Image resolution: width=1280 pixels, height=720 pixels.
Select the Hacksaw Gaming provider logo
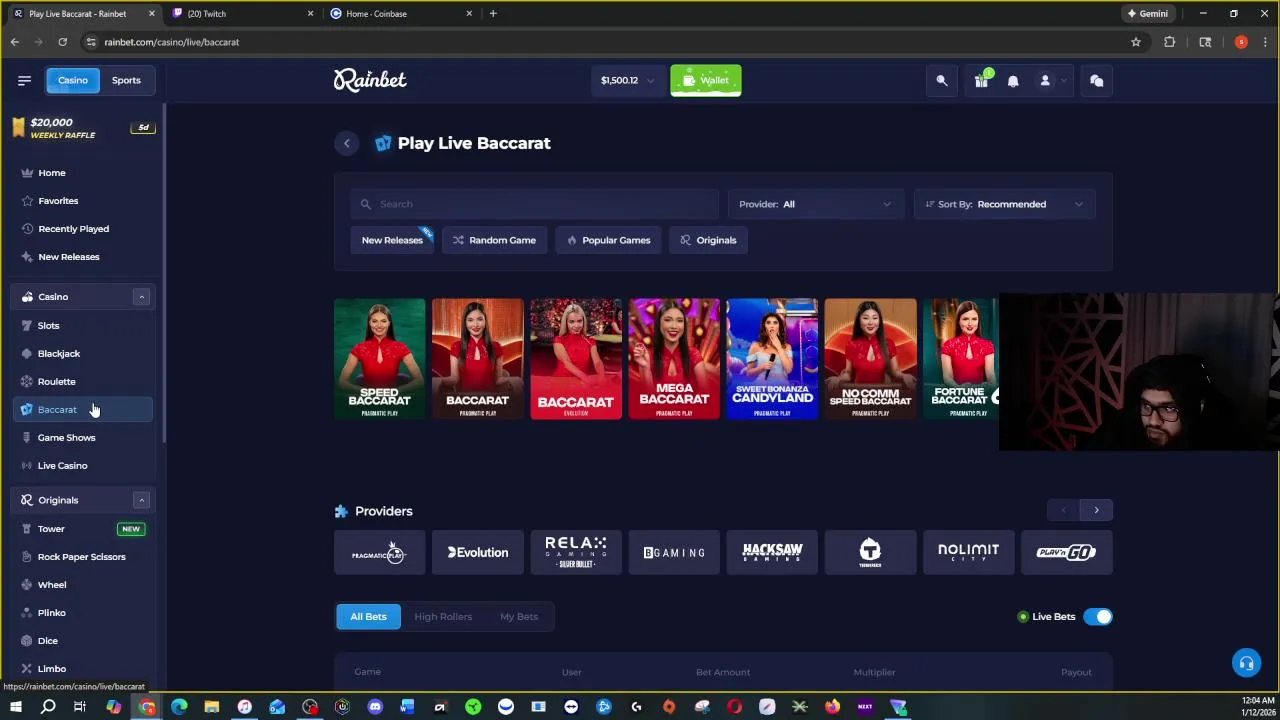click(772, 552)
